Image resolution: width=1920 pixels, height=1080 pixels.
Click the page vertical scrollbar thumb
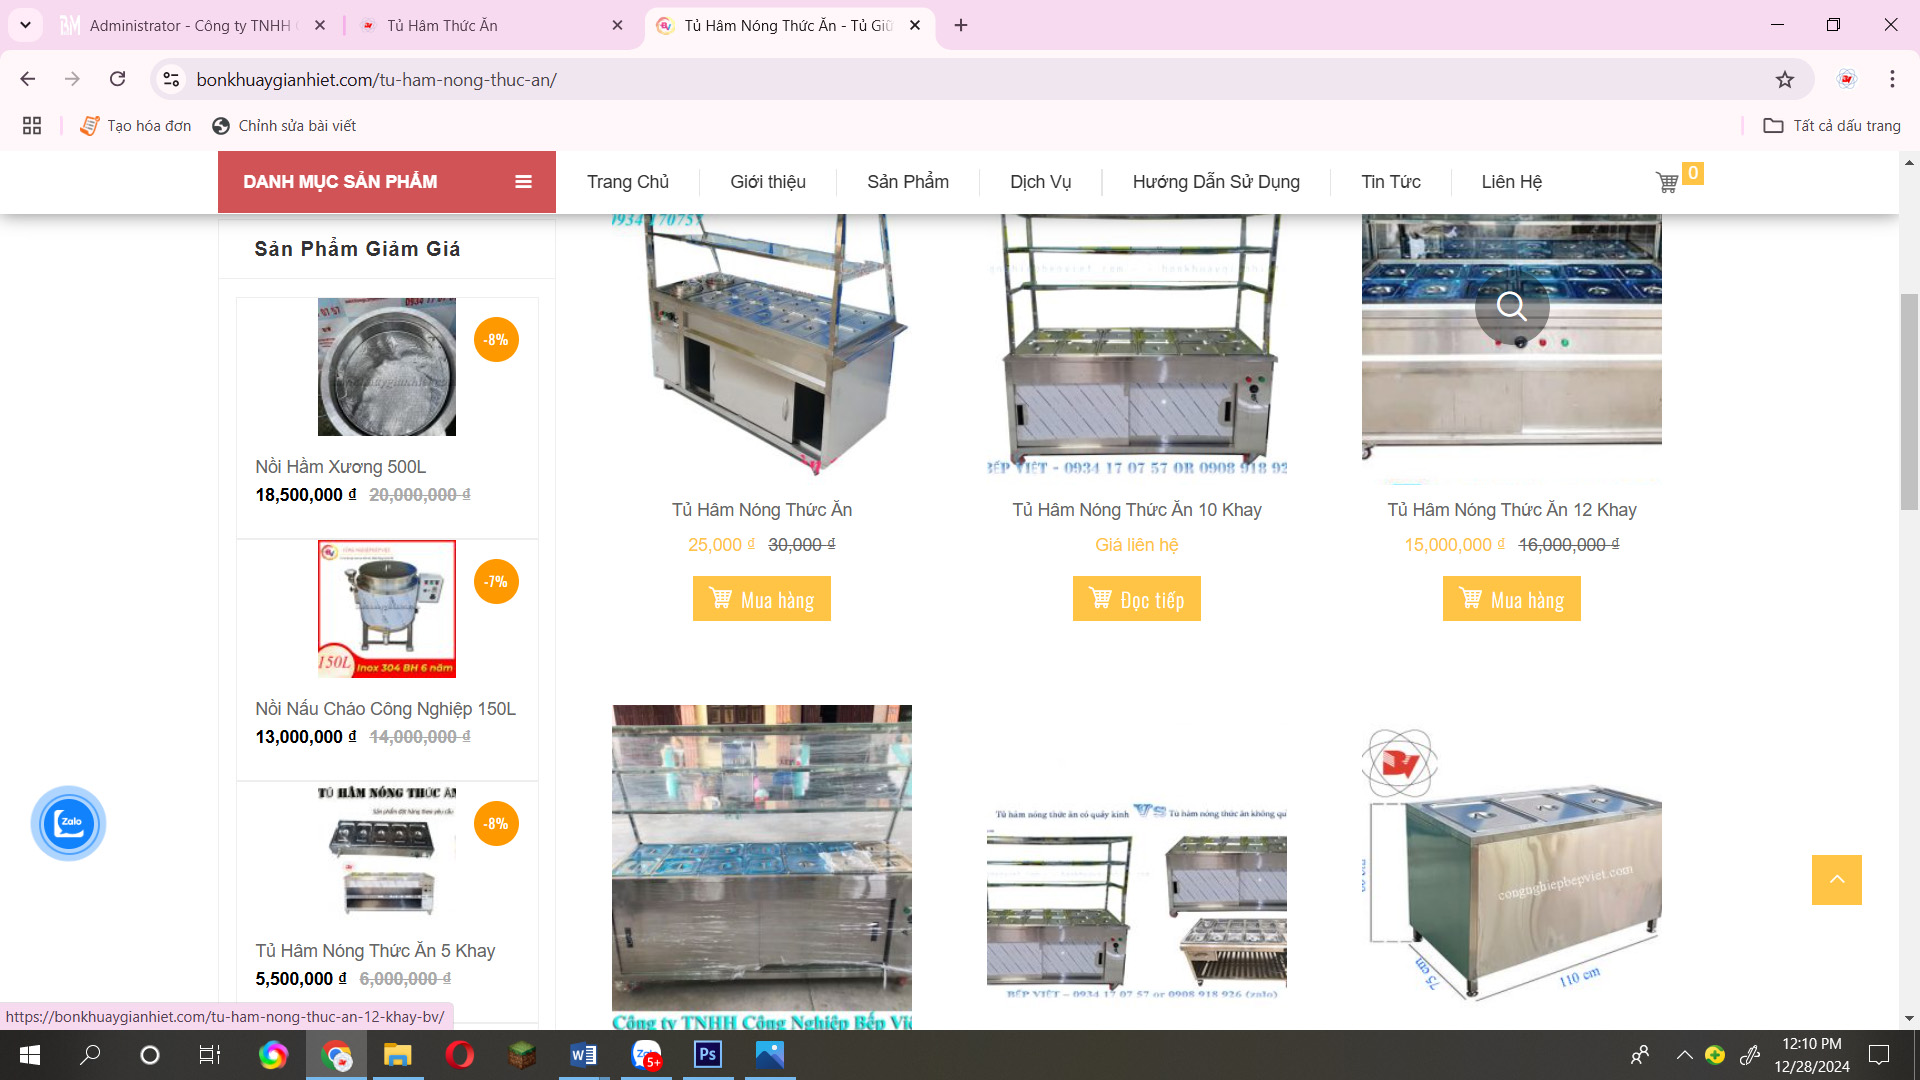[x=1909, y=400]
